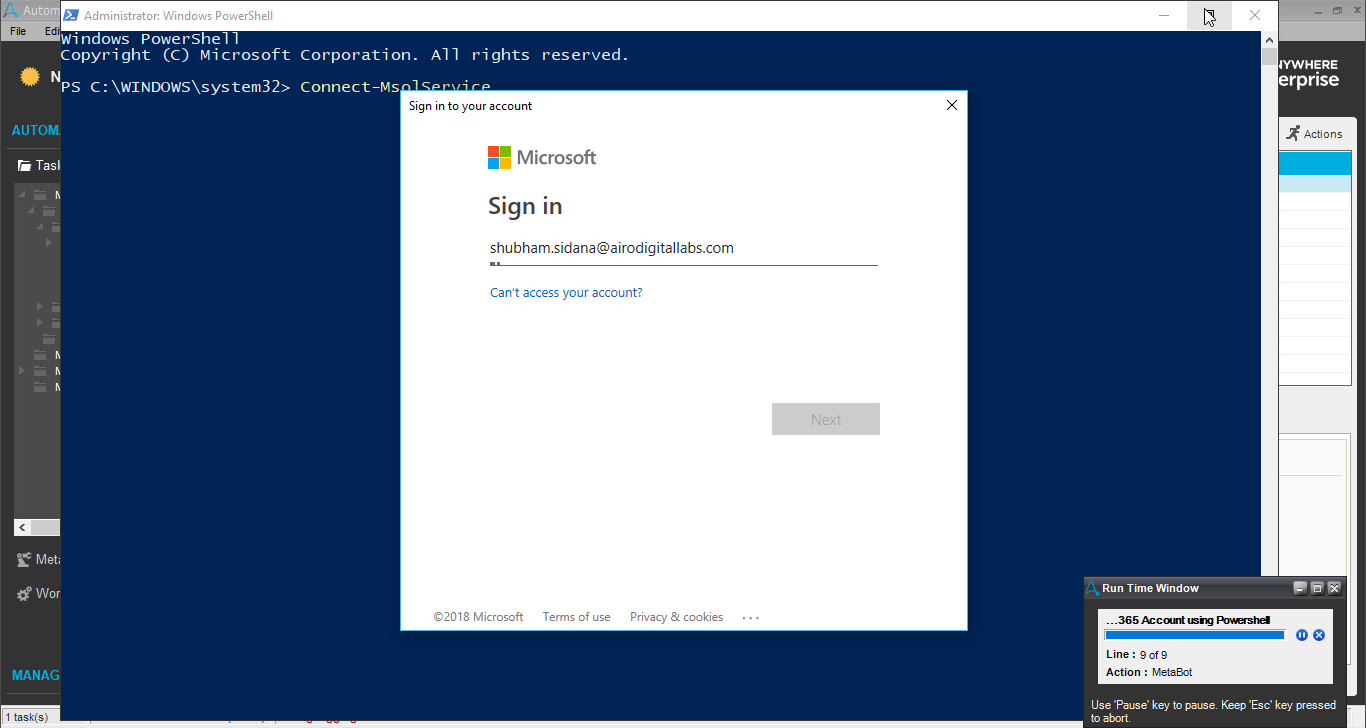This screenshot has width=1366, height=728.
Task: Click the 'Sign in' heading in the dialog
Action: [x=525, y=206]
